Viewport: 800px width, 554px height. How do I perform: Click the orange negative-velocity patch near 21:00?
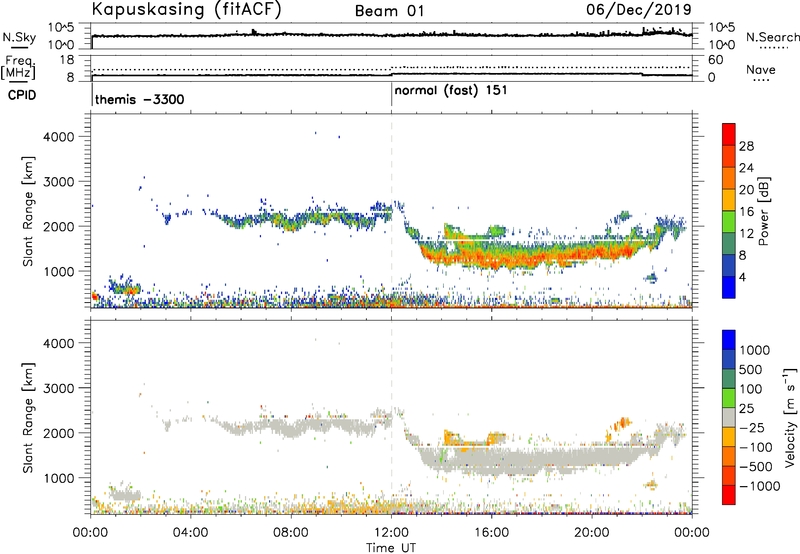(622, 423)
